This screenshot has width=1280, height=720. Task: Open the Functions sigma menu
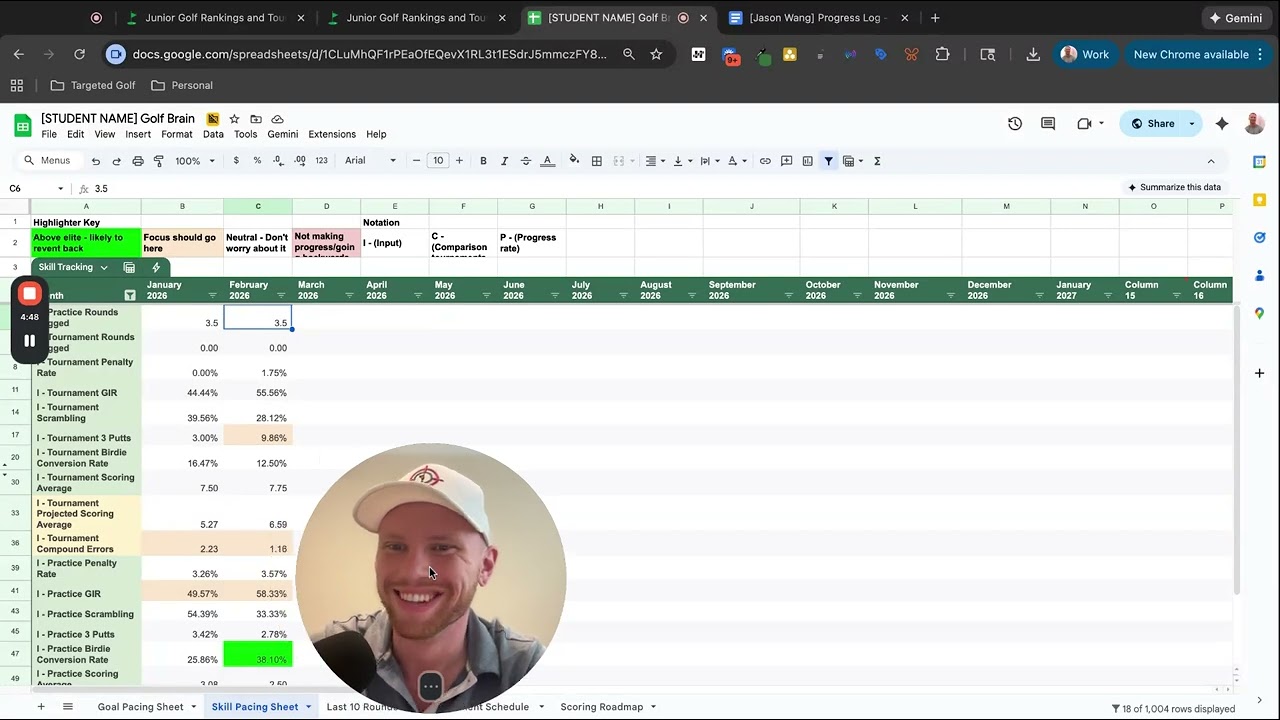(x=877, y=161)
